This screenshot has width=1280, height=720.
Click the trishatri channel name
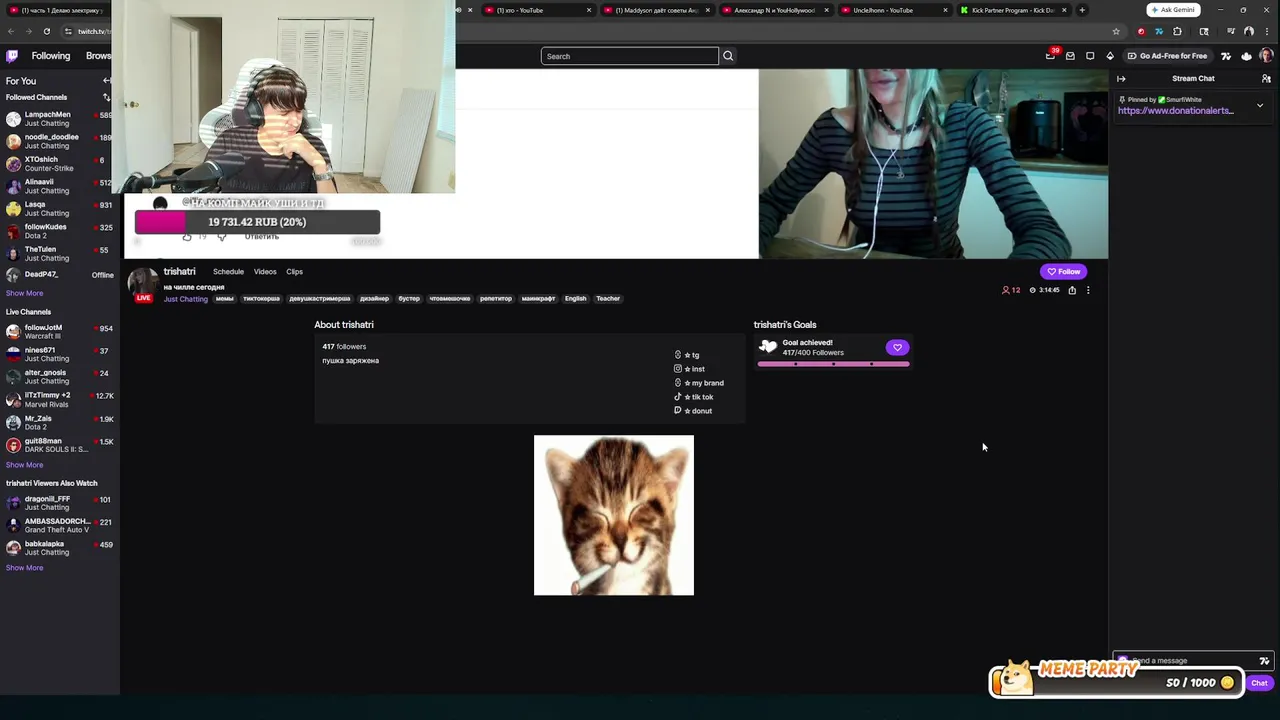[179, 272]
